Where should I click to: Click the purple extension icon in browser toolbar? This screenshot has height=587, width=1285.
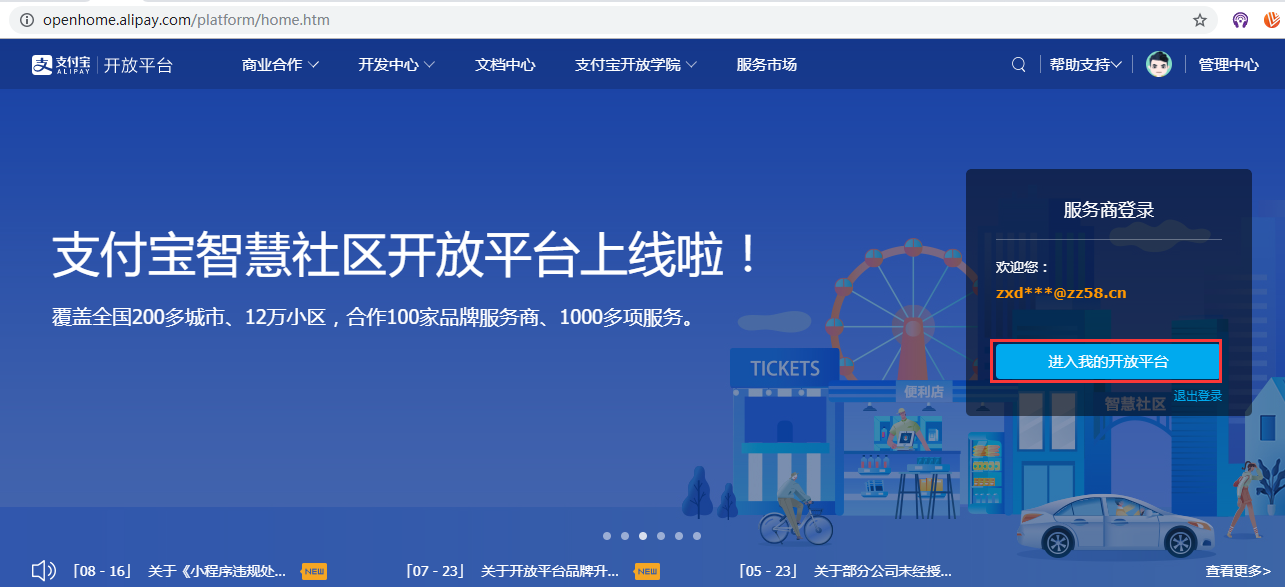[1239, 19]
